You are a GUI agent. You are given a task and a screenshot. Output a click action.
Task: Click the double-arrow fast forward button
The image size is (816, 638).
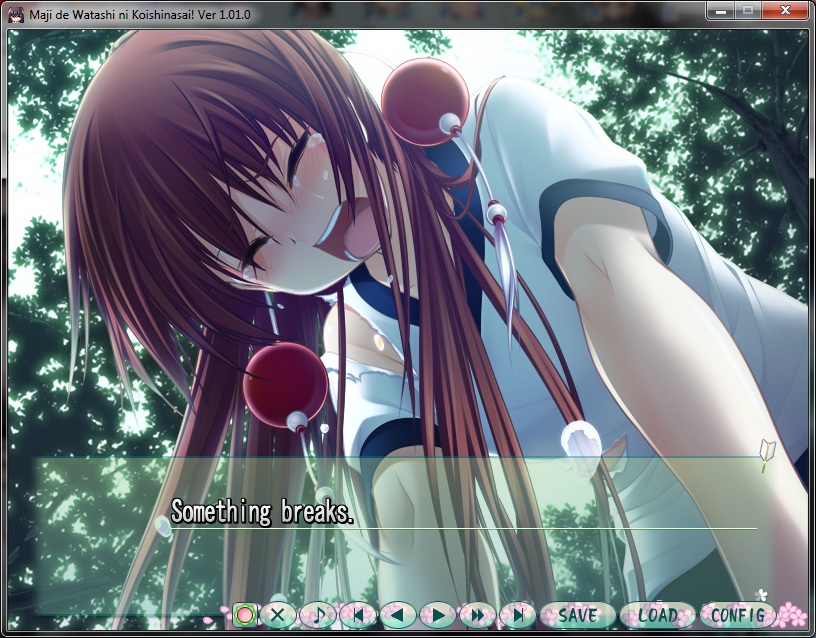[x=478, y=616]
